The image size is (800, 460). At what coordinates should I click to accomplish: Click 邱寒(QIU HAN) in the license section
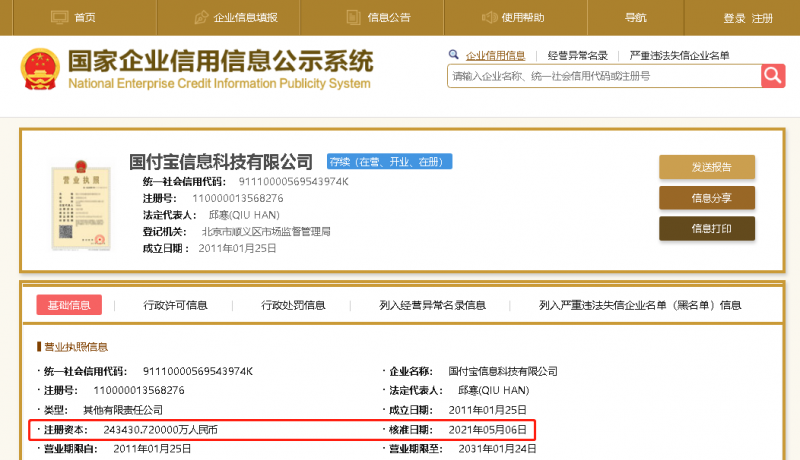(x=493, y=391)
